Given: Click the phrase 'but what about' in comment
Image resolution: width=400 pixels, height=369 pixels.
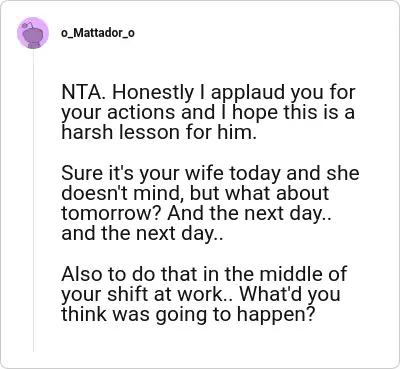Looking at the screenshot, I should 259,193.
